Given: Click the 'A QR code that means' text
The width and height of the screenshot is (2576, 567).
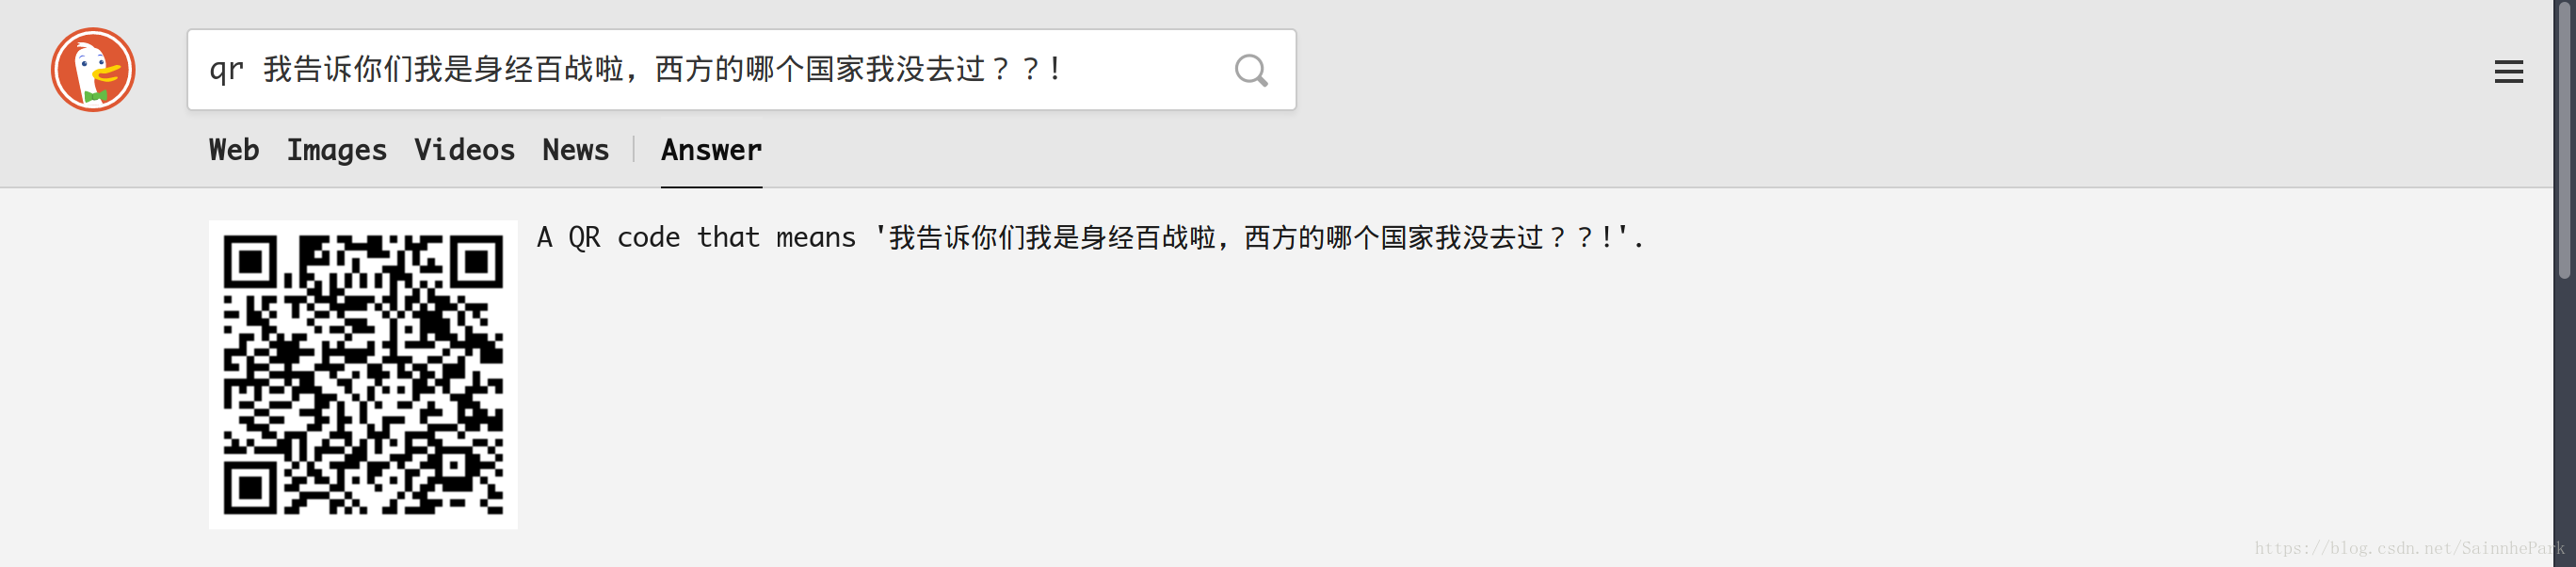Looking at the screenshot, I should (696, 238).
